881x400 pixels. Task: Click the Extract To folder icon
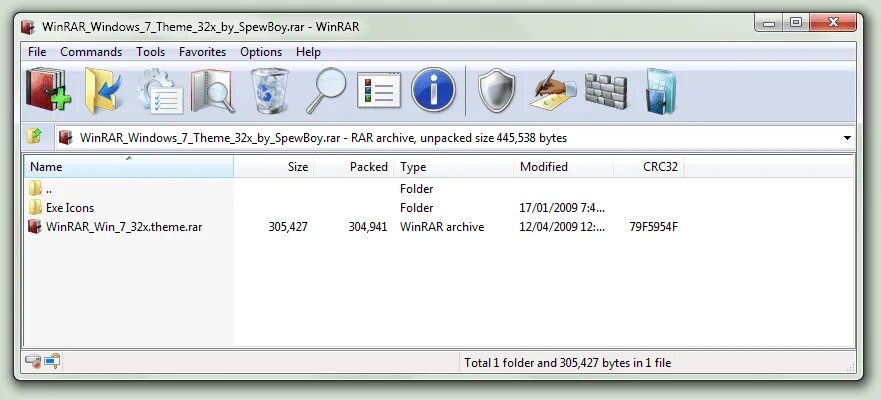point(103,90)
